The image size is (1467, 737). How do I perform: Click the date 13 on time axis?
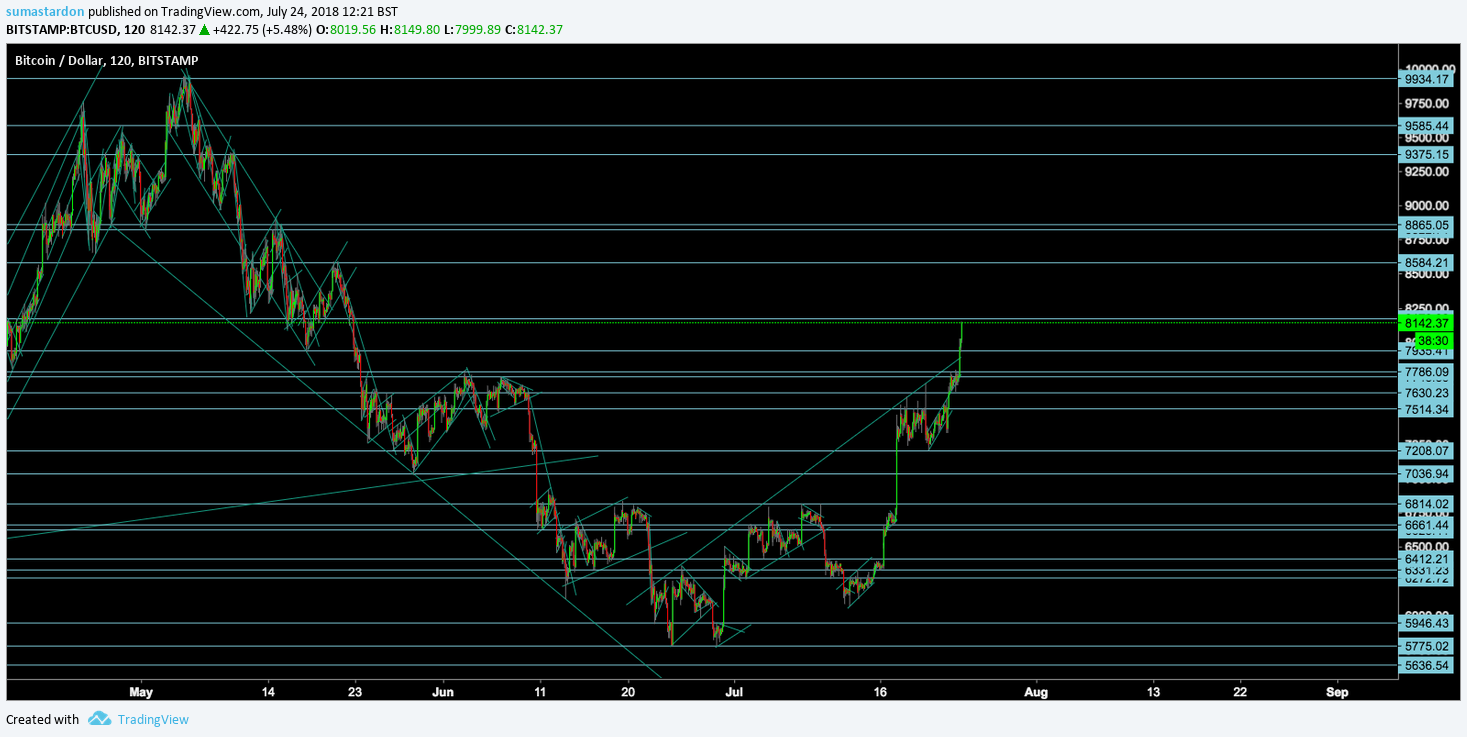tap(1153, 691)
